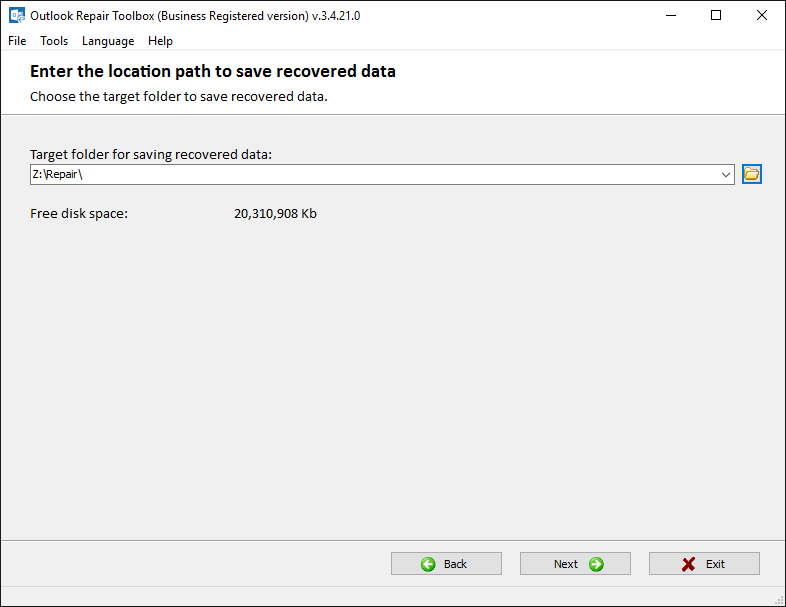Click the red X icon on Exit
Image resolution: width=786 pixels, height=607 pixels.
click(688, 564)
